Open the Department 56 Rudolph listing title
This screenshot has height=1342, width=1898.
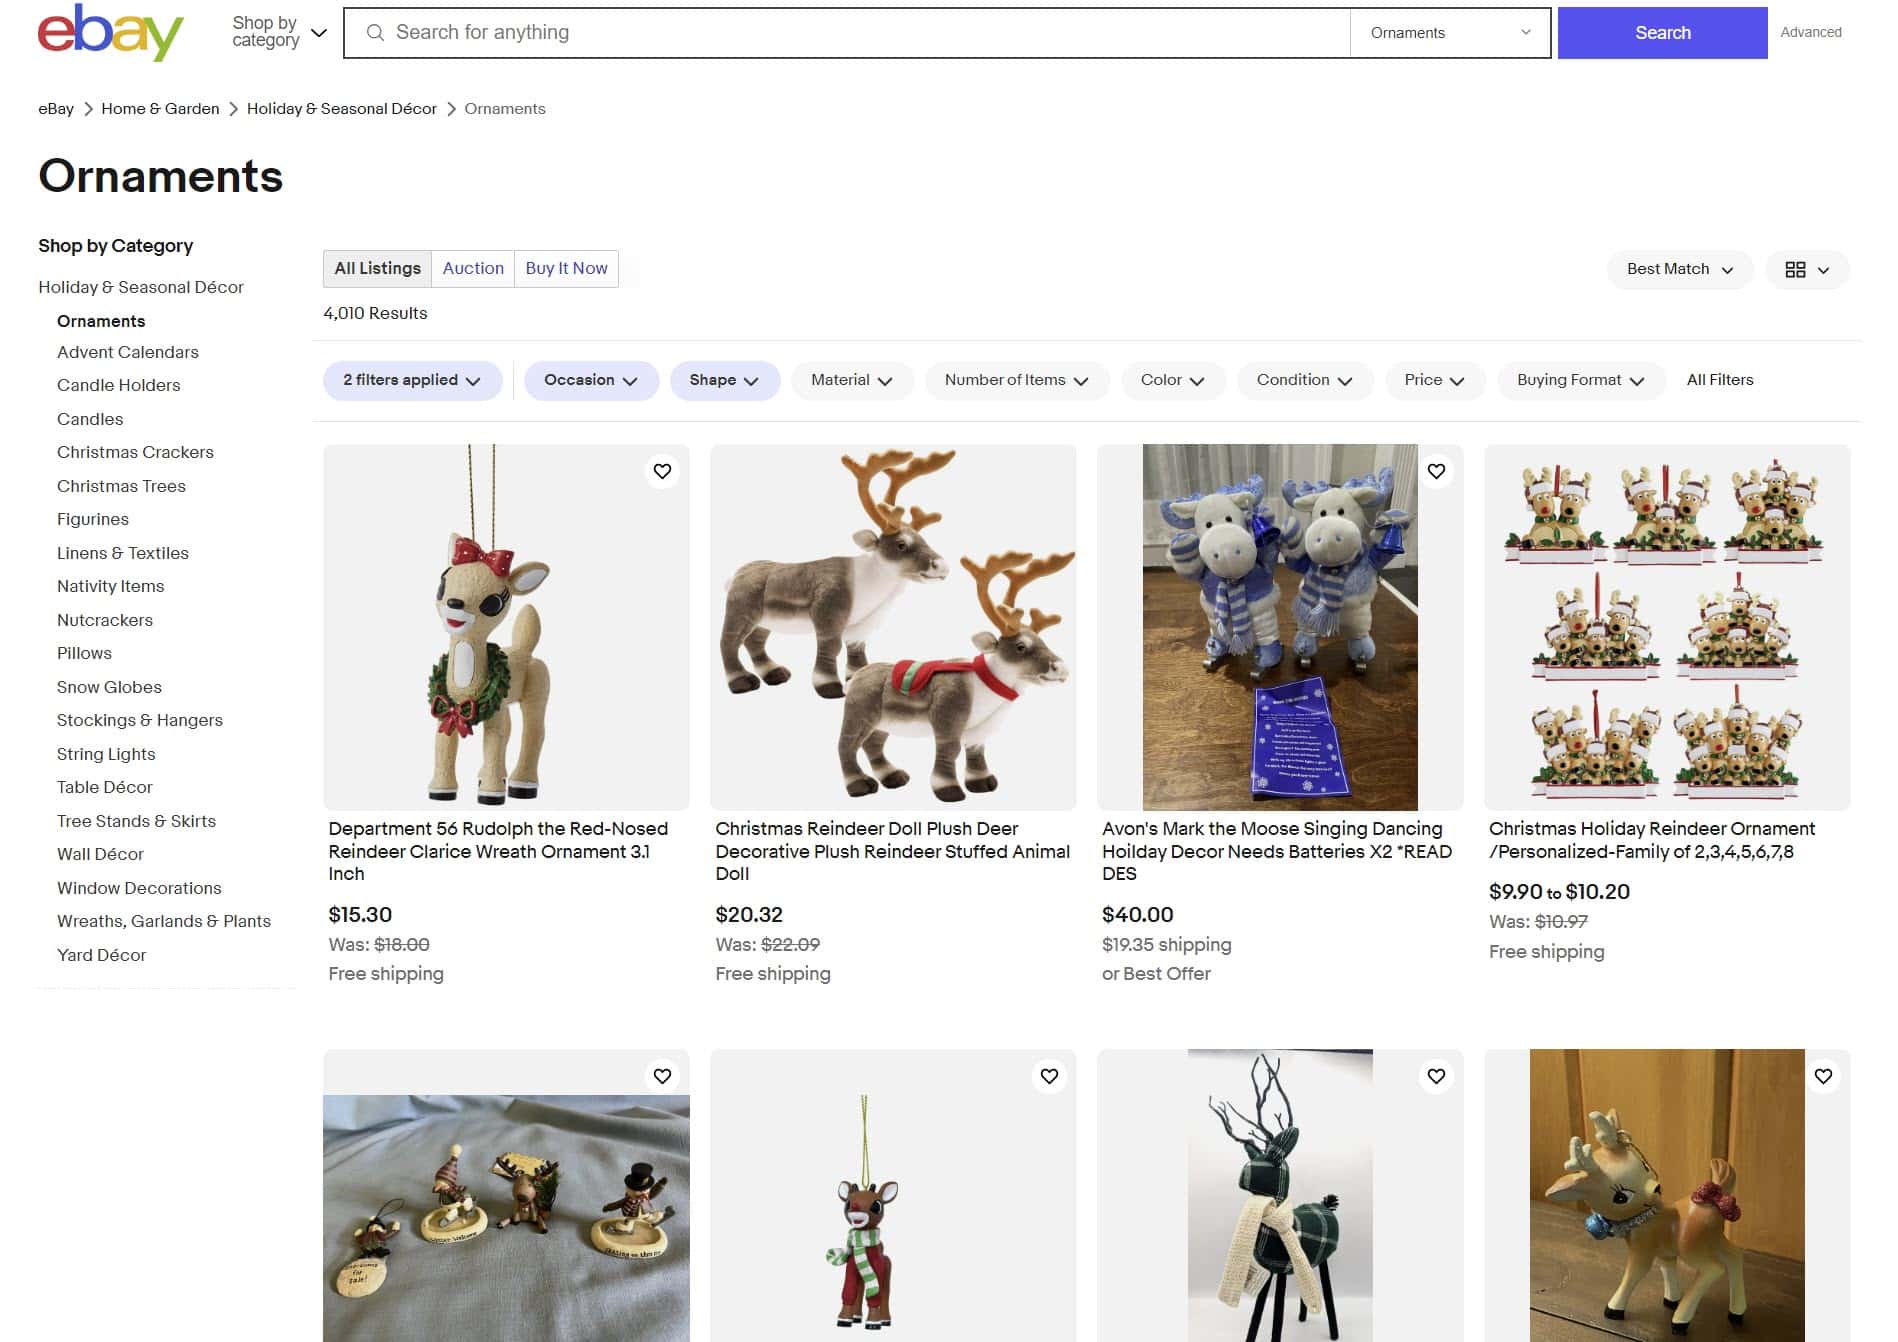point(498,852)
